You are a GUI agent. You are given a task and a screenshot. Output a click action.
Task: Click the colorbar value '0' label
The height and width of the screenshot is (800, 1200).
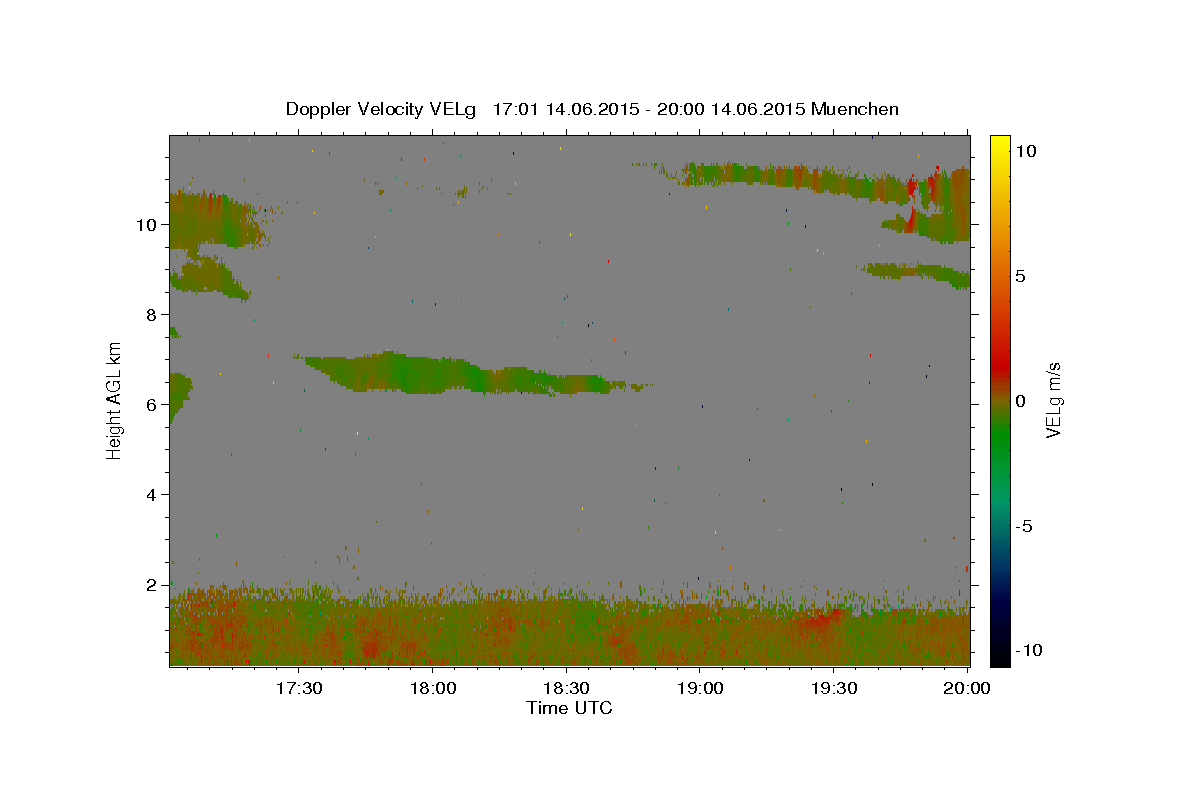pos(1020,400)
